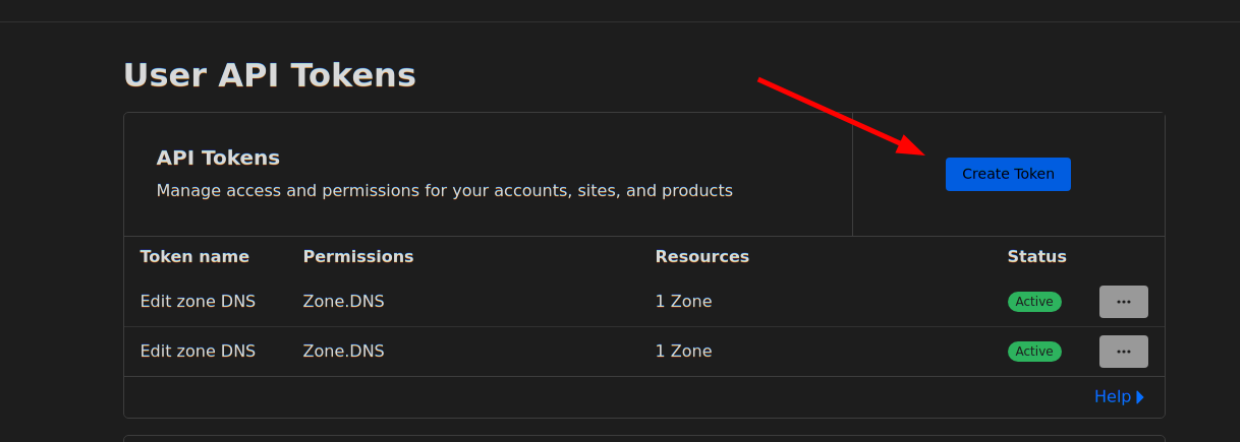Screen dimensions: 1240x442
Task: Open the Help link
Action: pyautogui.click(x=1112, y=397)
